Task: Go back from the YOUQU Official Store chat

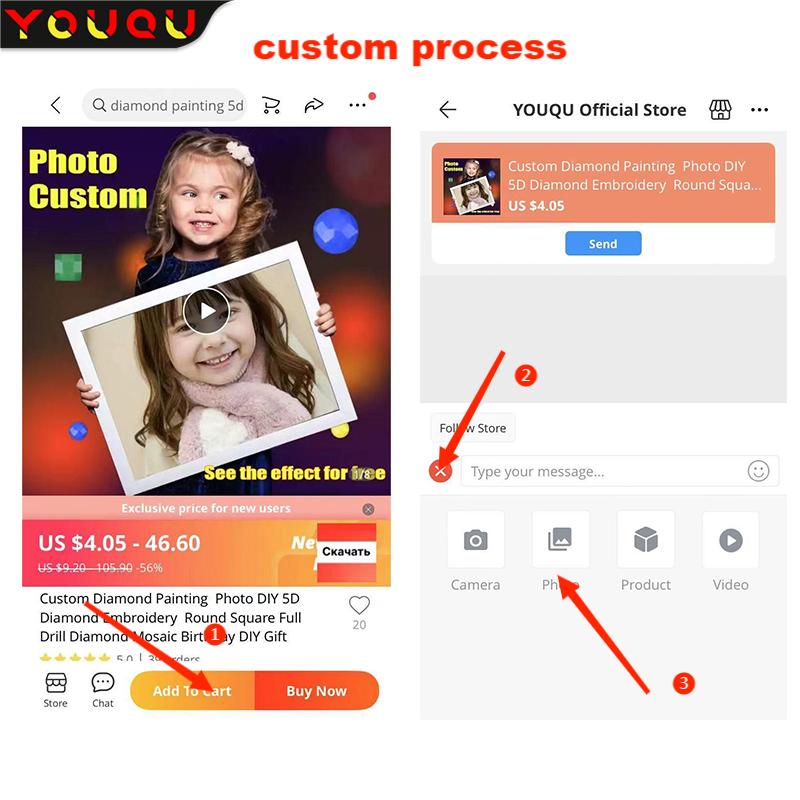Action: tap(448, 109)
